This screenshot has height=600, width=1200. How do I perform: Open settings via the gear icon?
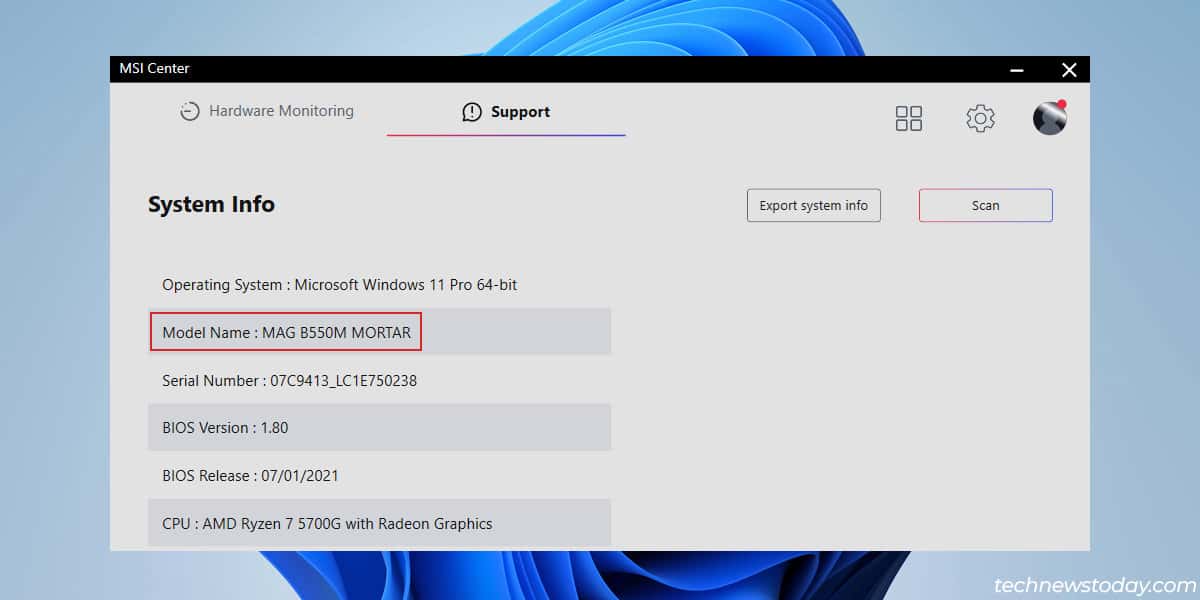click(x=980, y=119)
